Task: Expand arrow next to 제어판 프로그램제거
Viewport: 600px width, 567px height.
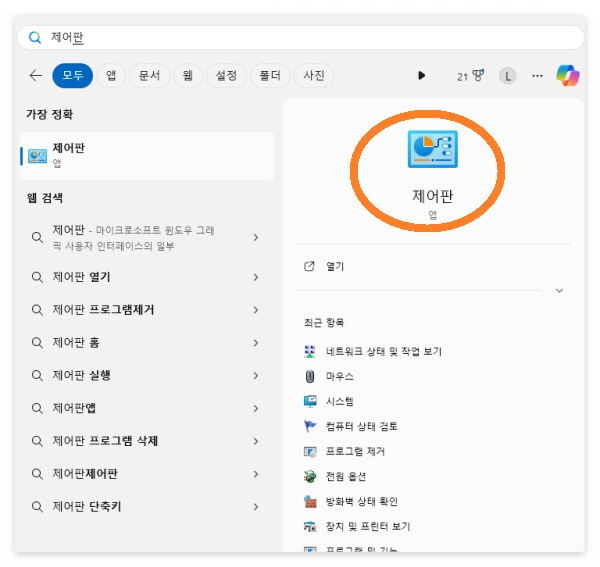Action: (x=256, y=310)
